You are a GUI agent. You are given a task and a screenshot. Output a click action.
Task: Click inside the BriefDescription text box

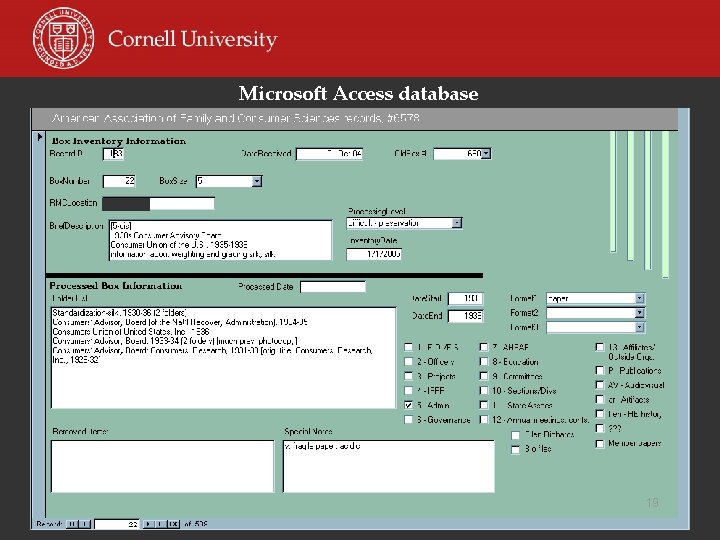point(220,240)
